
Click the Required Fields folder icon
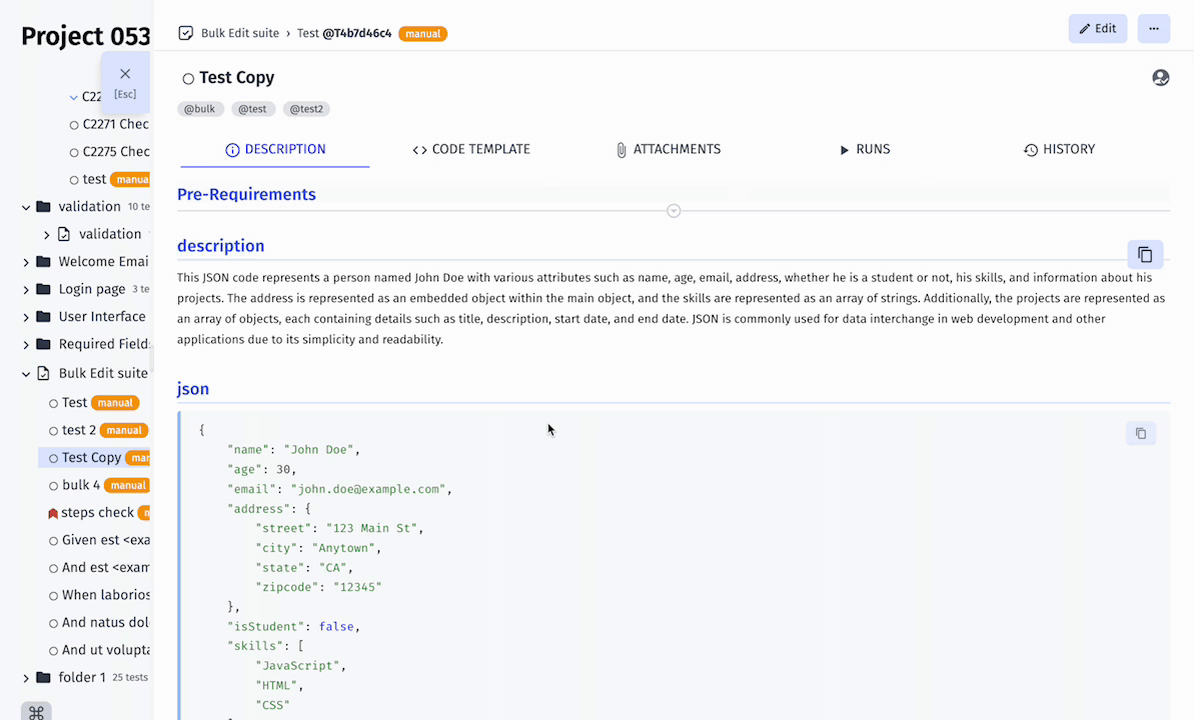43,344
